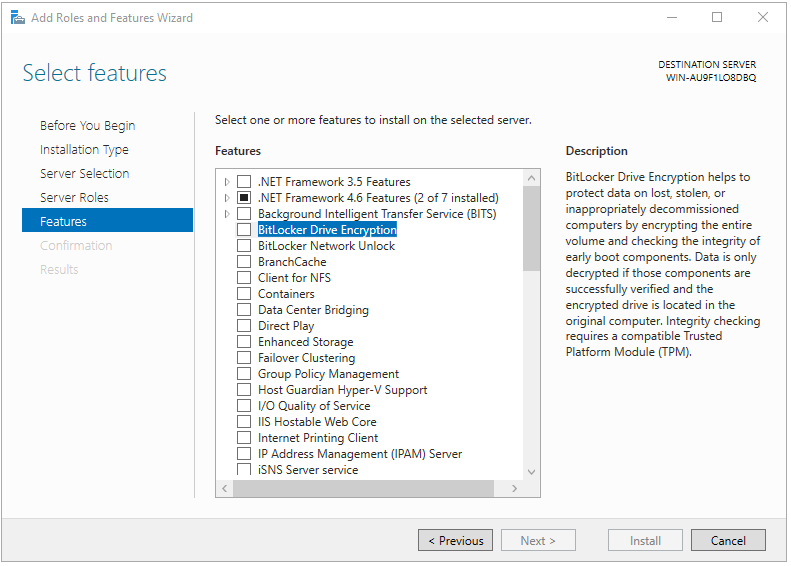The width and height of the screenshot is (791, 566).
Task: Switch to Server Selection step
Action: pos(85,174)
